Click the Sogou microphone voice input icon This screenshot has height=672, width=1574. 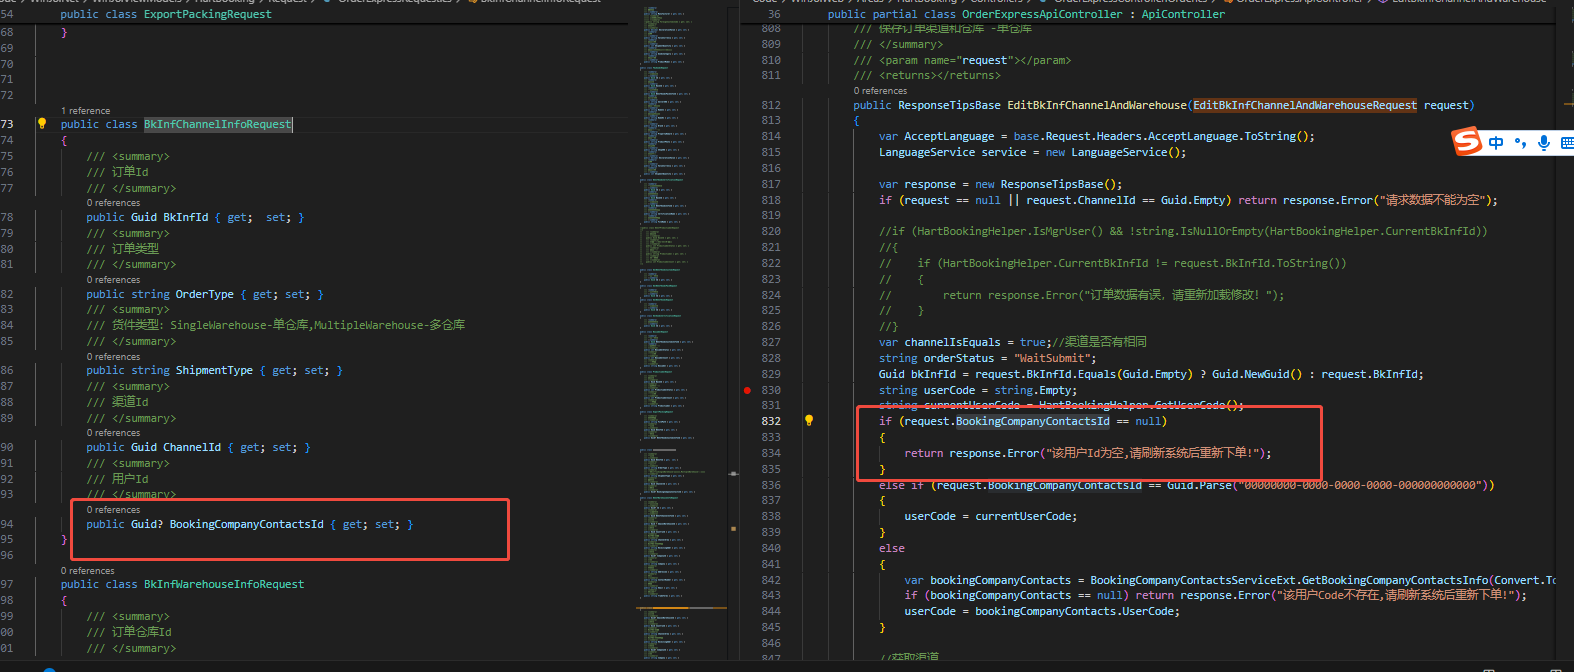[1544, 143]
